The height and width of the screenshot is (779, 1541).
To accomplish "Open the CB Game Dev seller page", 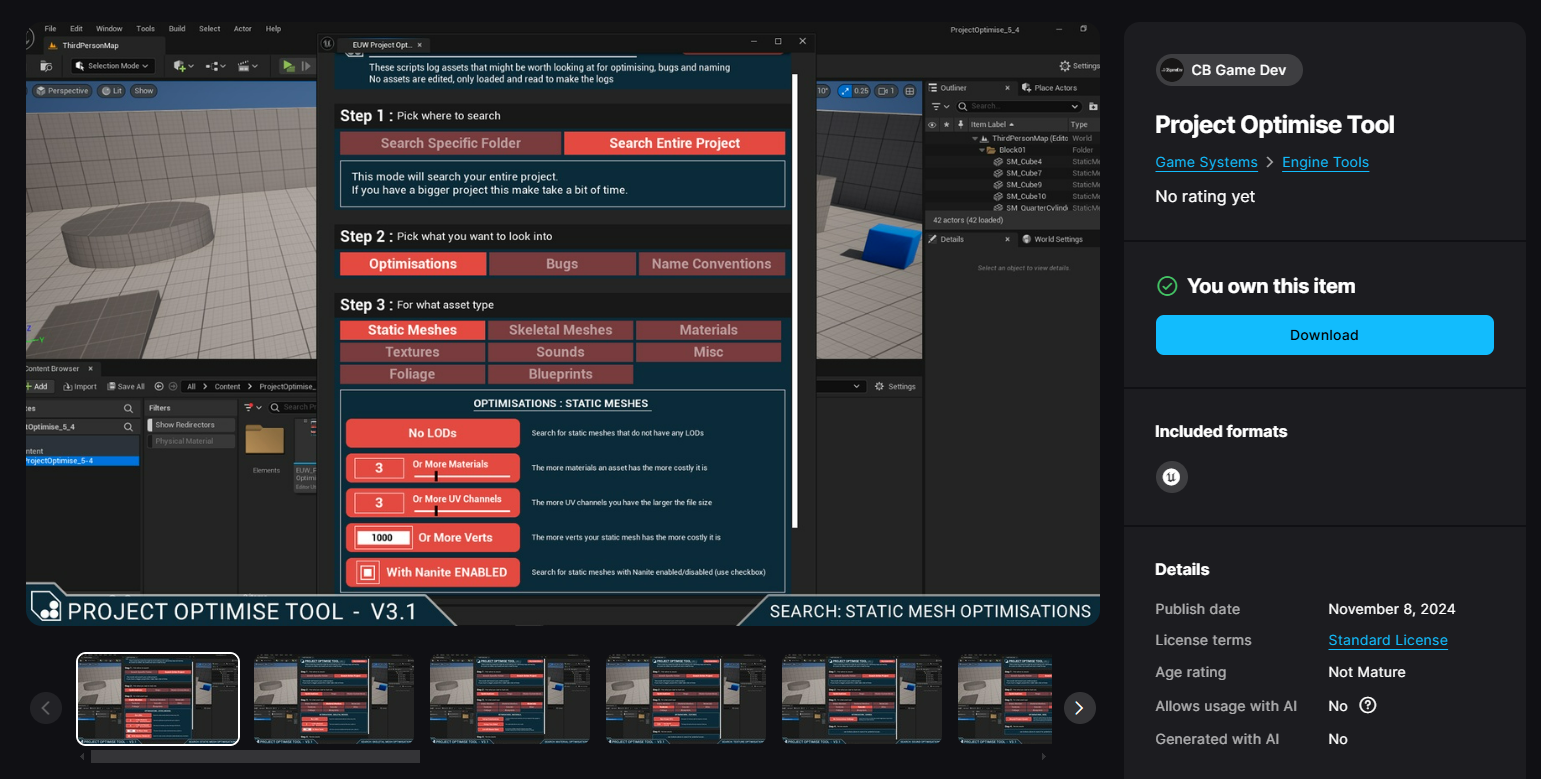I will point(1229,70).
